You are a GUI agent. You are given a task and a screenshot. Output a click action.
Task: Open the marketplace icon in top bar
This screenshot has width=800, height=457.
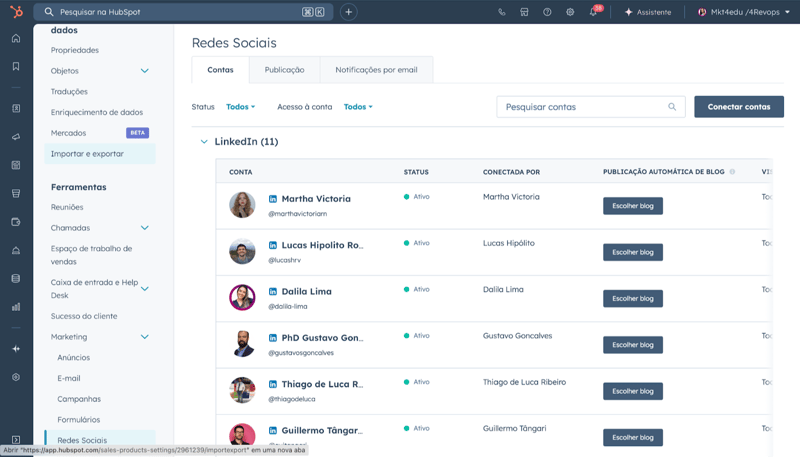[x=524, y=12]
